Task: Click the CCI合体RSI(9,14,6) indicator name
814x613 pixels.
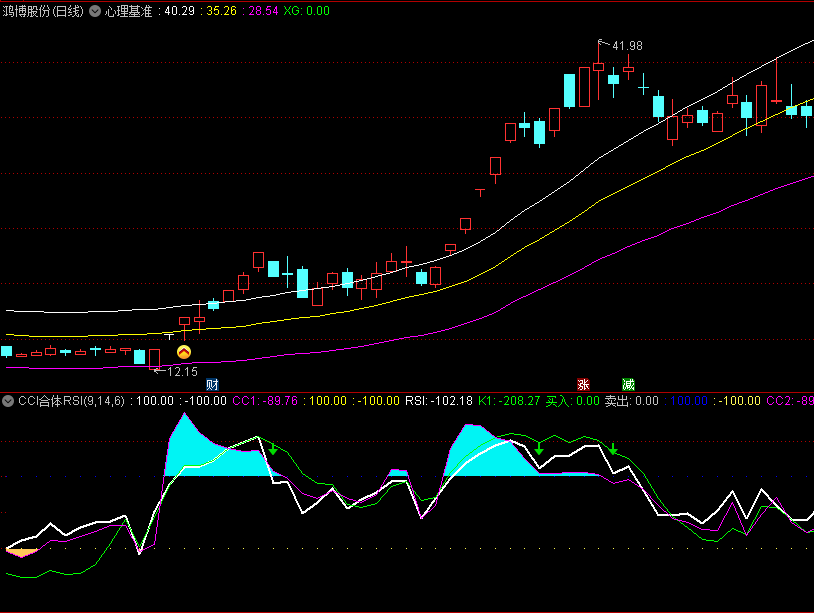Action: (72, 401)
